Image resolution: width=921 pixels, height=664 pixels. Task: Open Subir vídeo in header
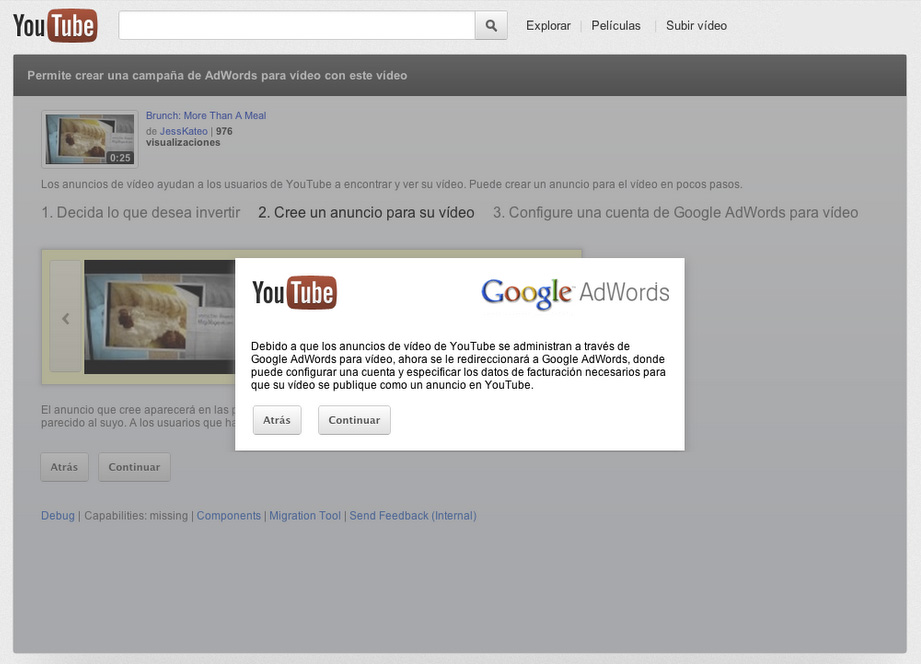pyautogui.click(x=696, y=26)
